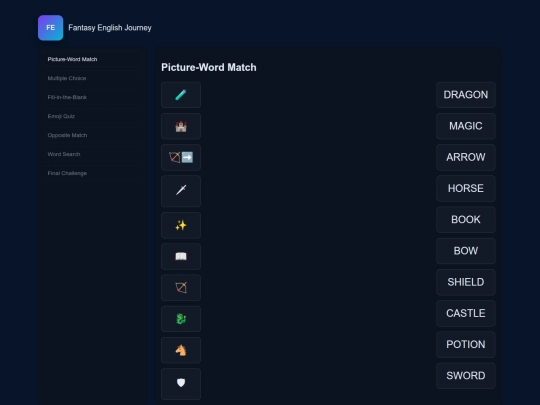
Task: Click the single bow emoji tile
Action: click(x=181, y=288)
